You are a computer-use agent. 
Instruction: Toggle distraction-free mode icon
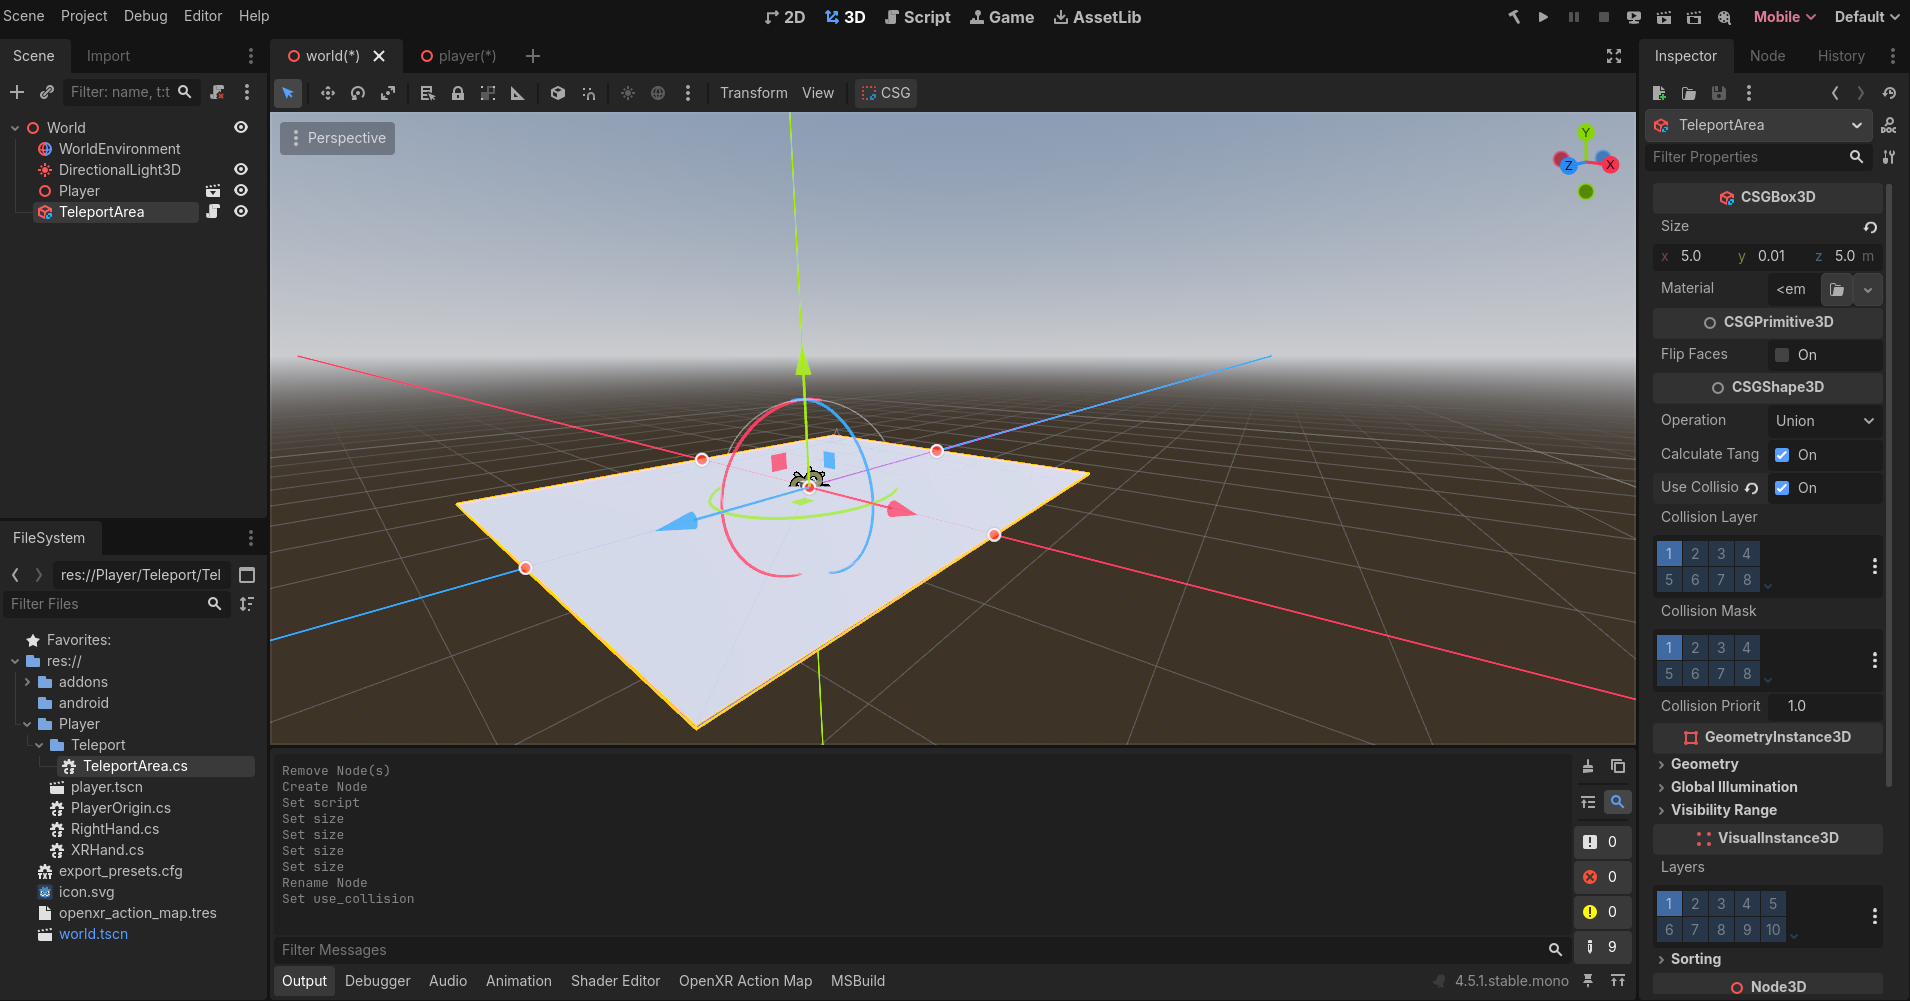coord(1613,56)
